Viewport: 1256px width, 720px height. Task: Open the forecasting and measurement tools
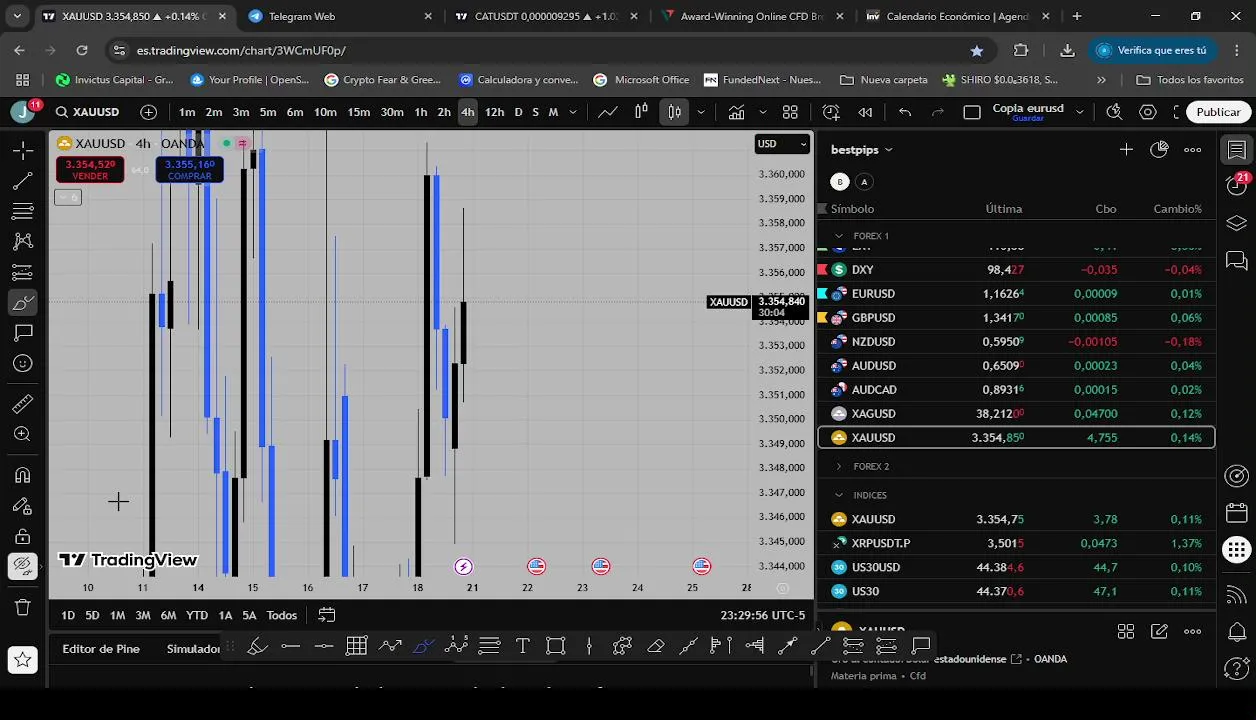[22, 272]
